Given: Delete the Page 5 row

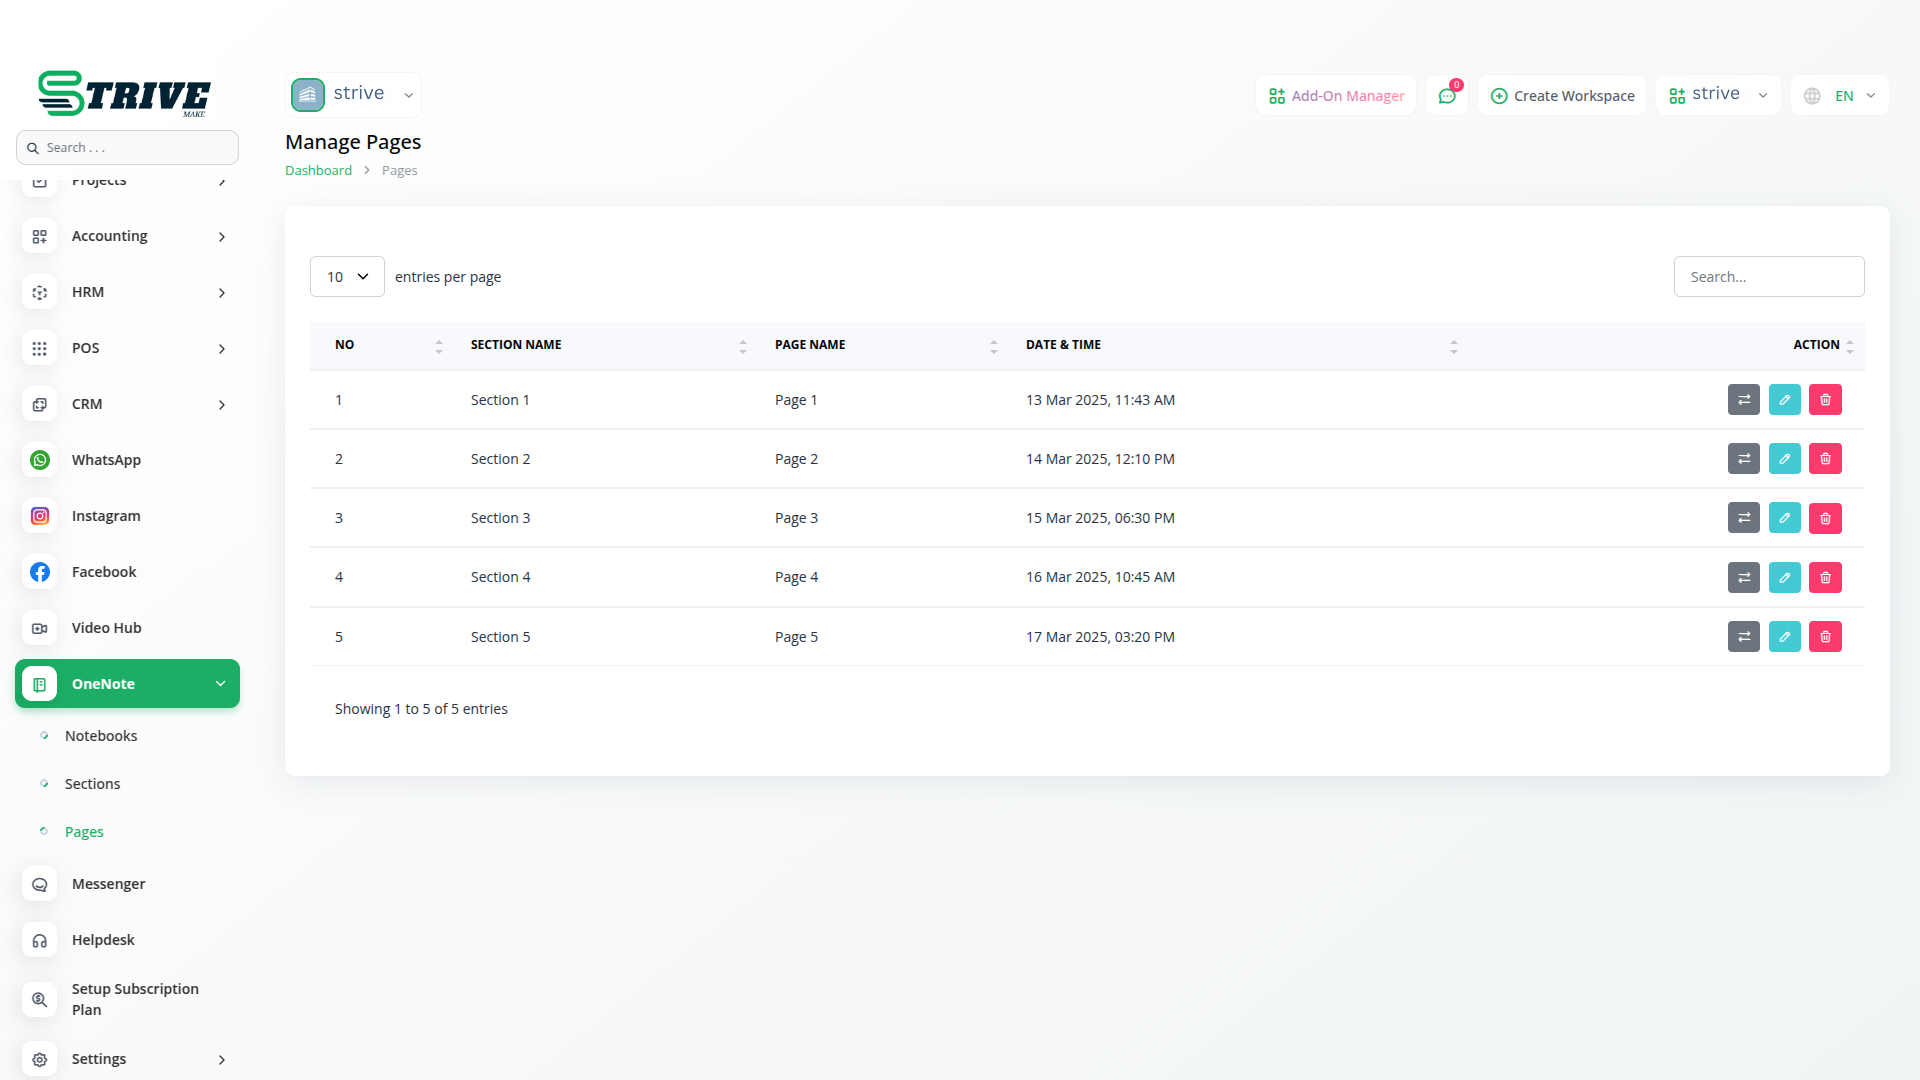Looking at the screenshot, I should [1825, 637].
